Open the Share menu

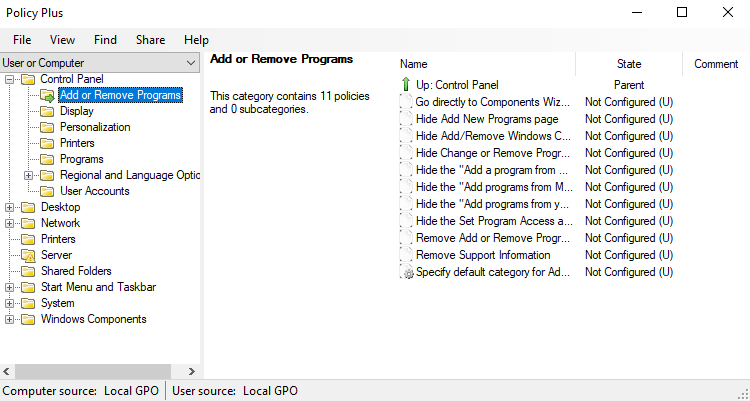tap(150, 40)
